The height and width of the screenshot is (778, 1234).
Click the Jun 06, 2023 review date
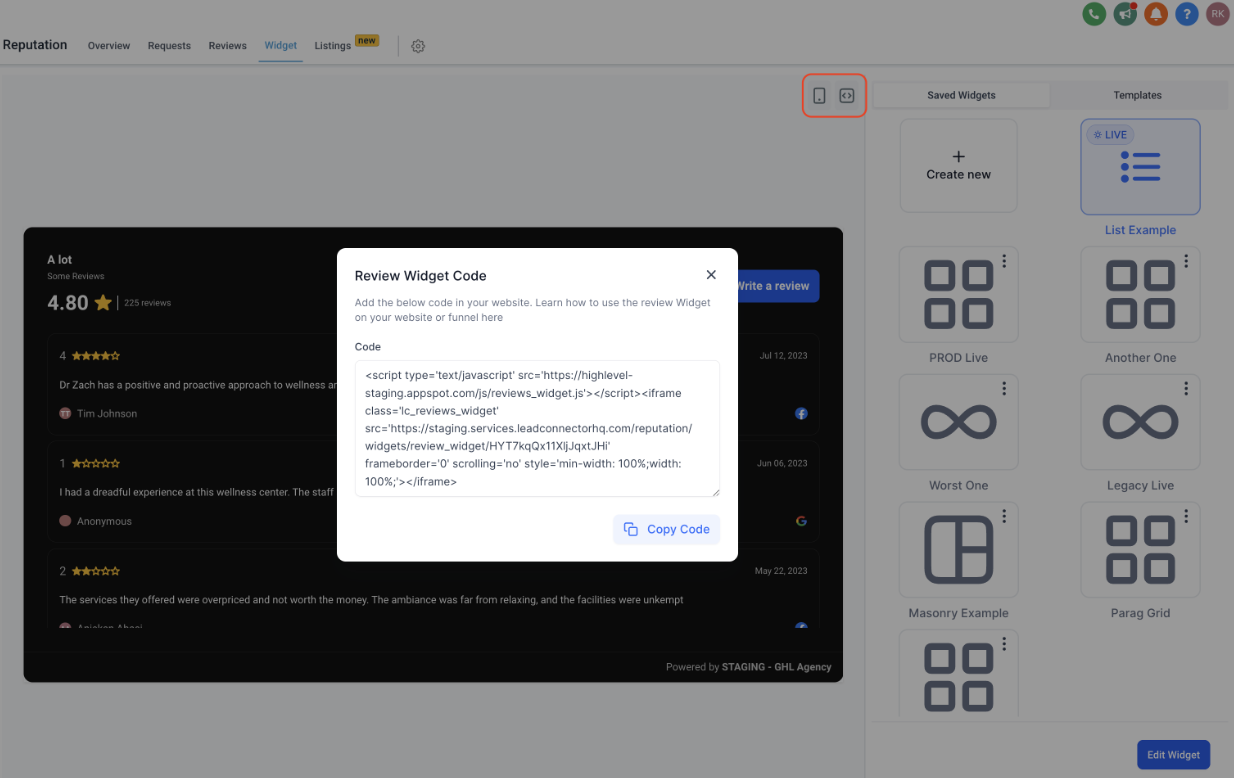(x=782, y=463)
